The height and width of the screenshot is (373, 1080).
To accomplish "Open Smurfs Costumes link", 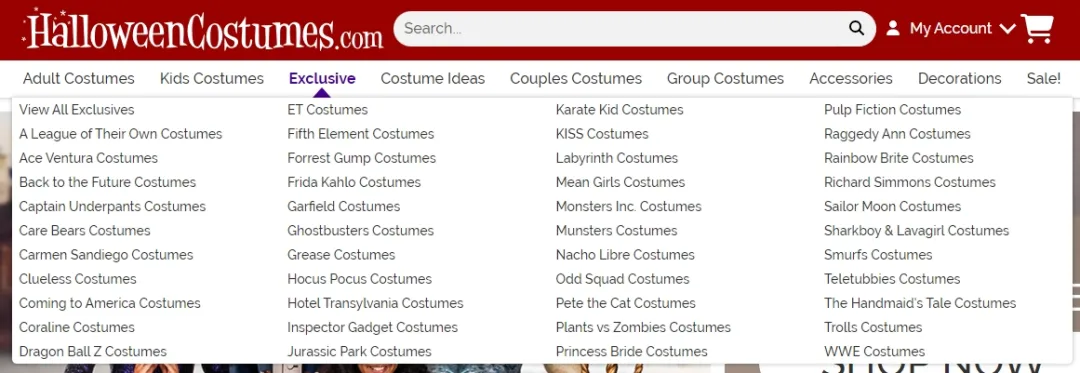I will pyautogui.click(x=878, y=255).
